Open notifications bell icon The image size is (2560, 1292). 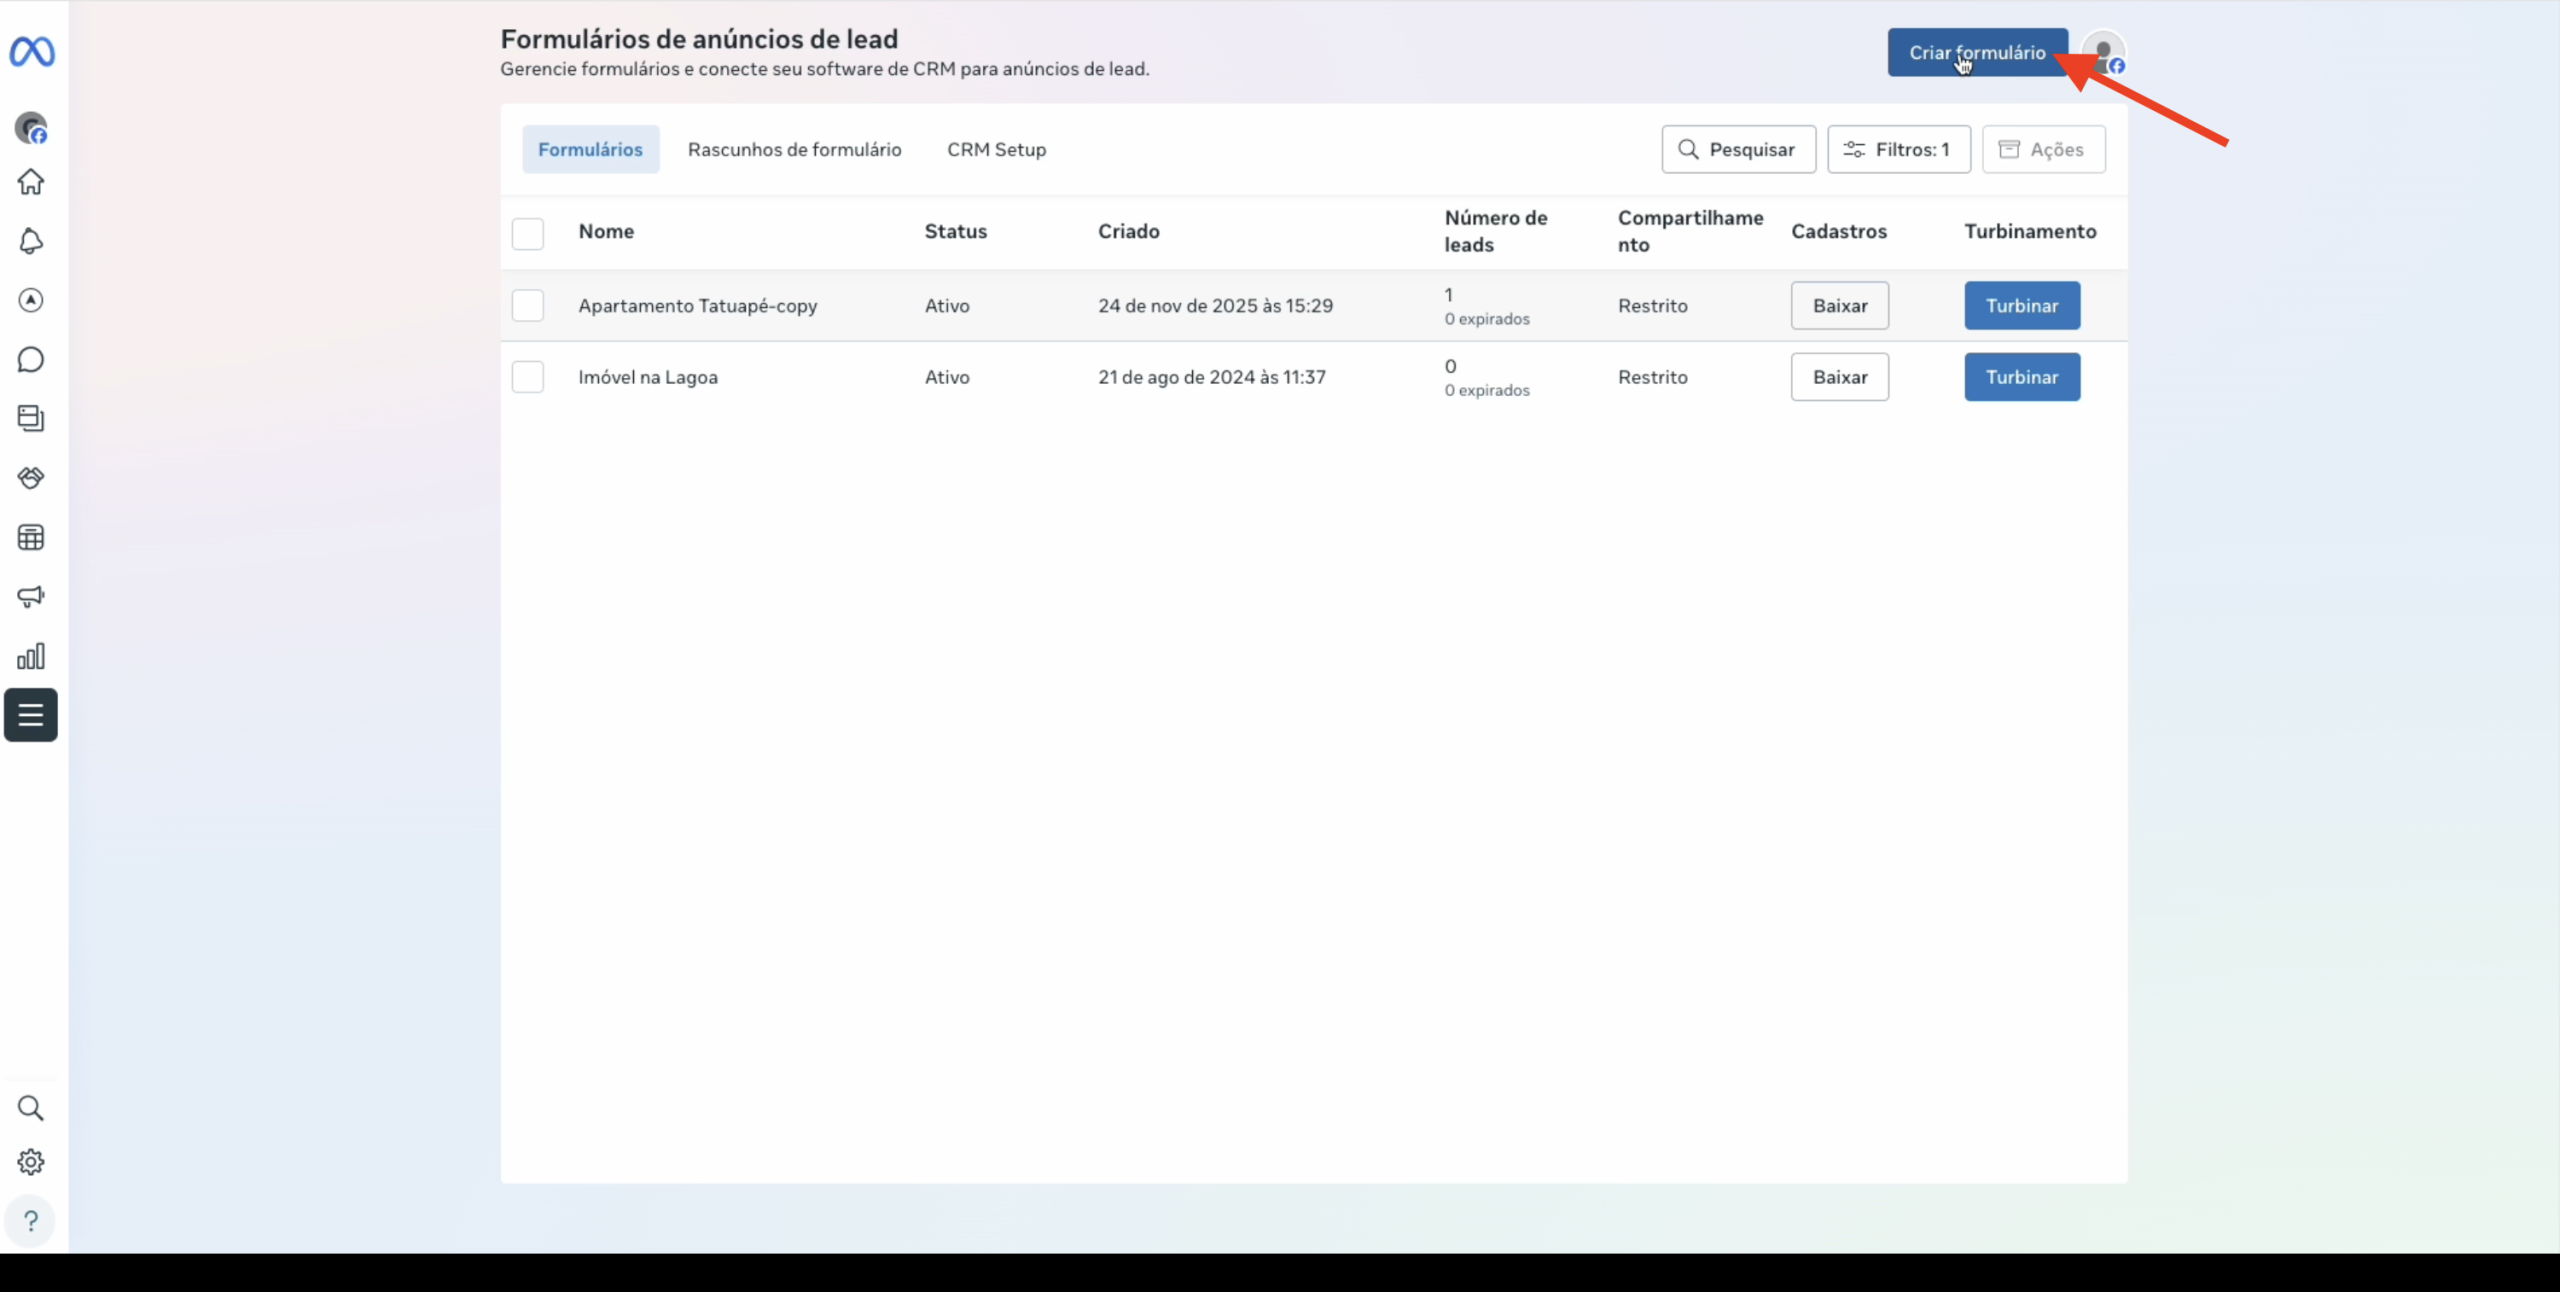tap(31, 241)
